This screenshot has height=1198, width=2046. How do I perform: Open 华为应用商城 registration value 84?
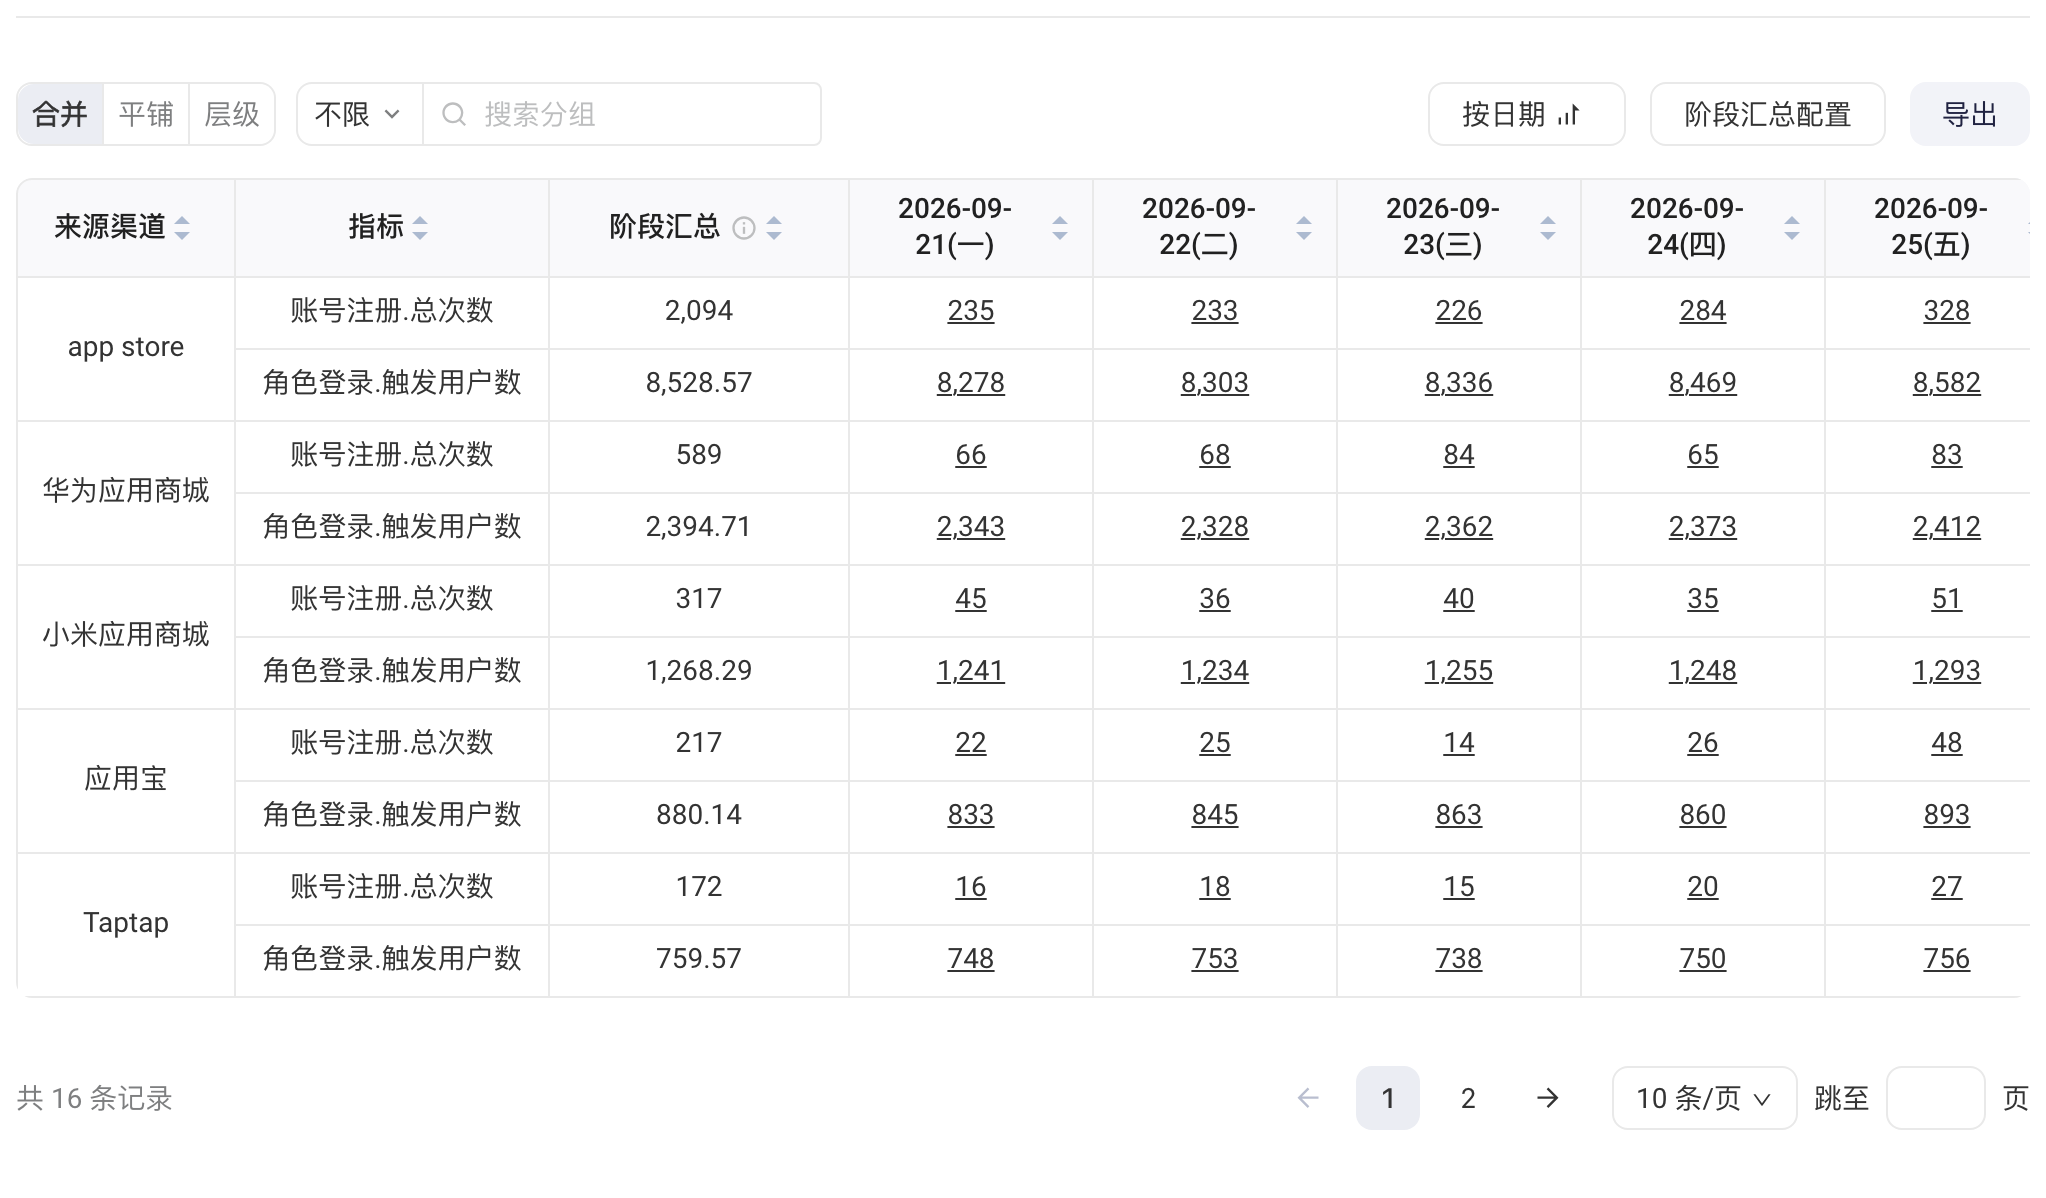[1458, 455]
